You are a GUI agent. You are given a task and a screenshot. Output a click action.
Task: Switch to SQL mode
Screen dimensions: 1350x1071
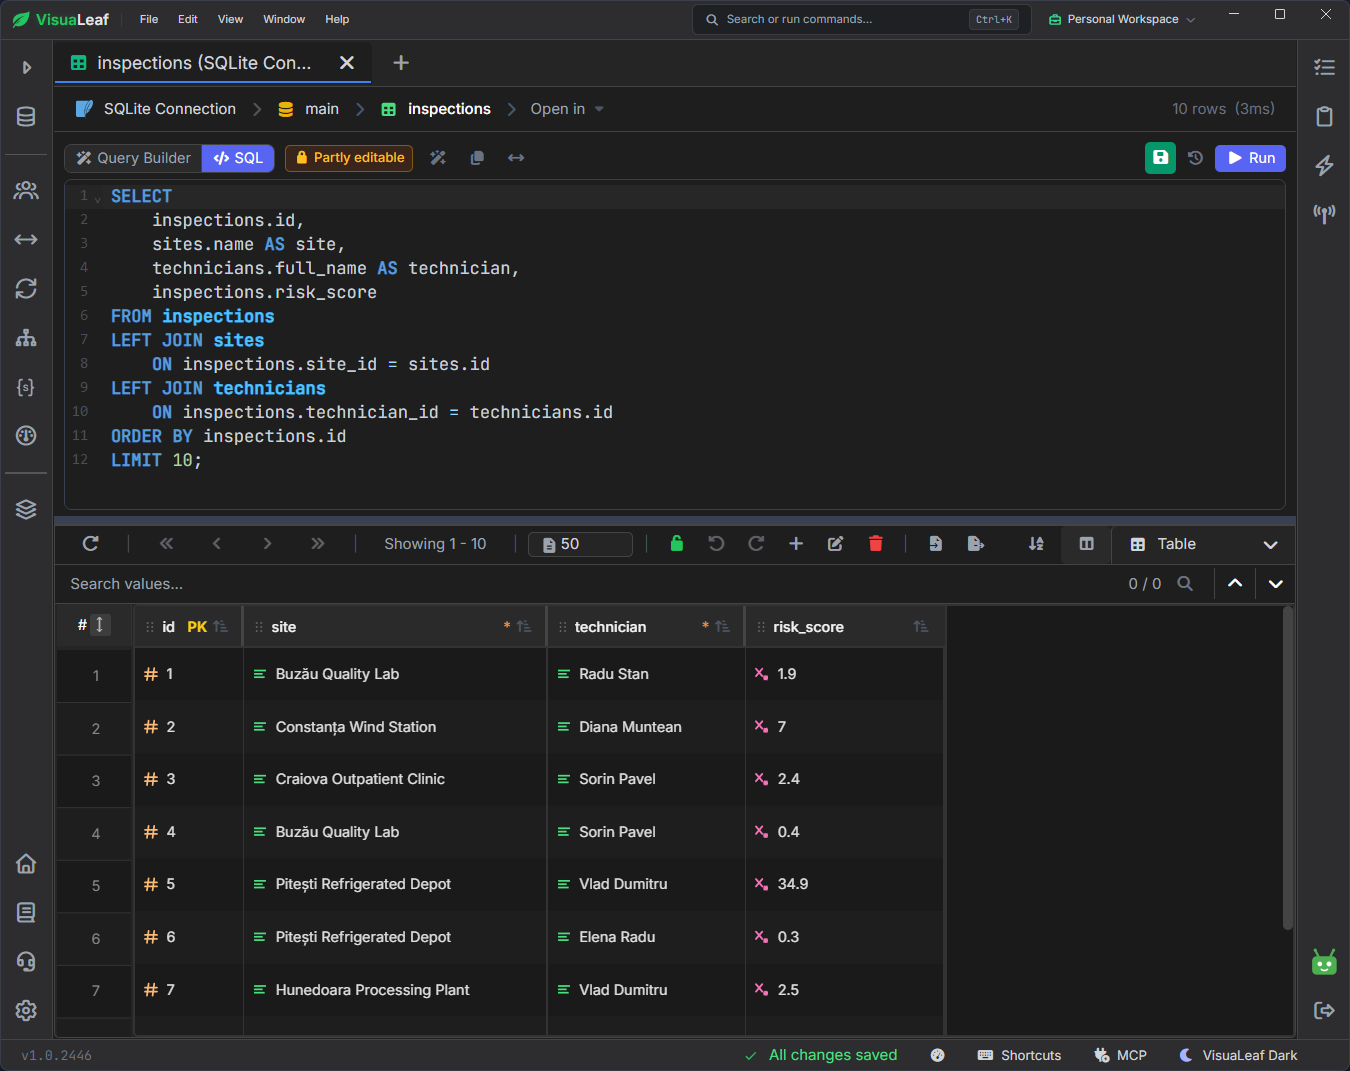238,158
